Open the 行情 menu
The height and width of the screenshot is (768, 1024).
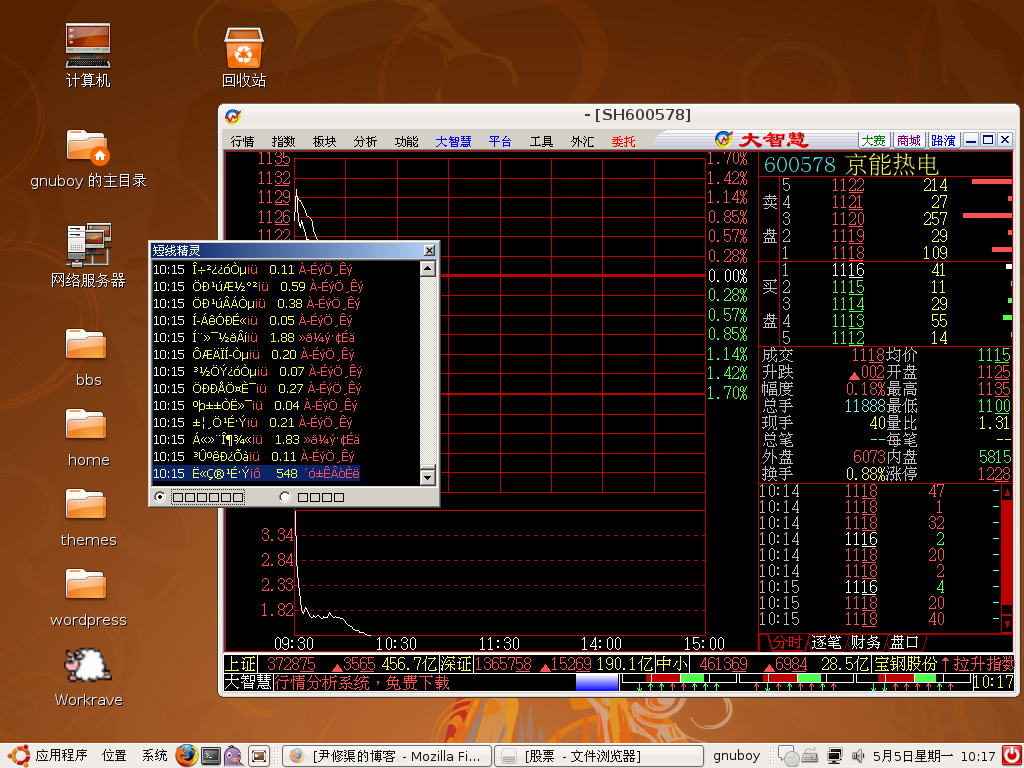pyautogui.click(x=242, y=141)
